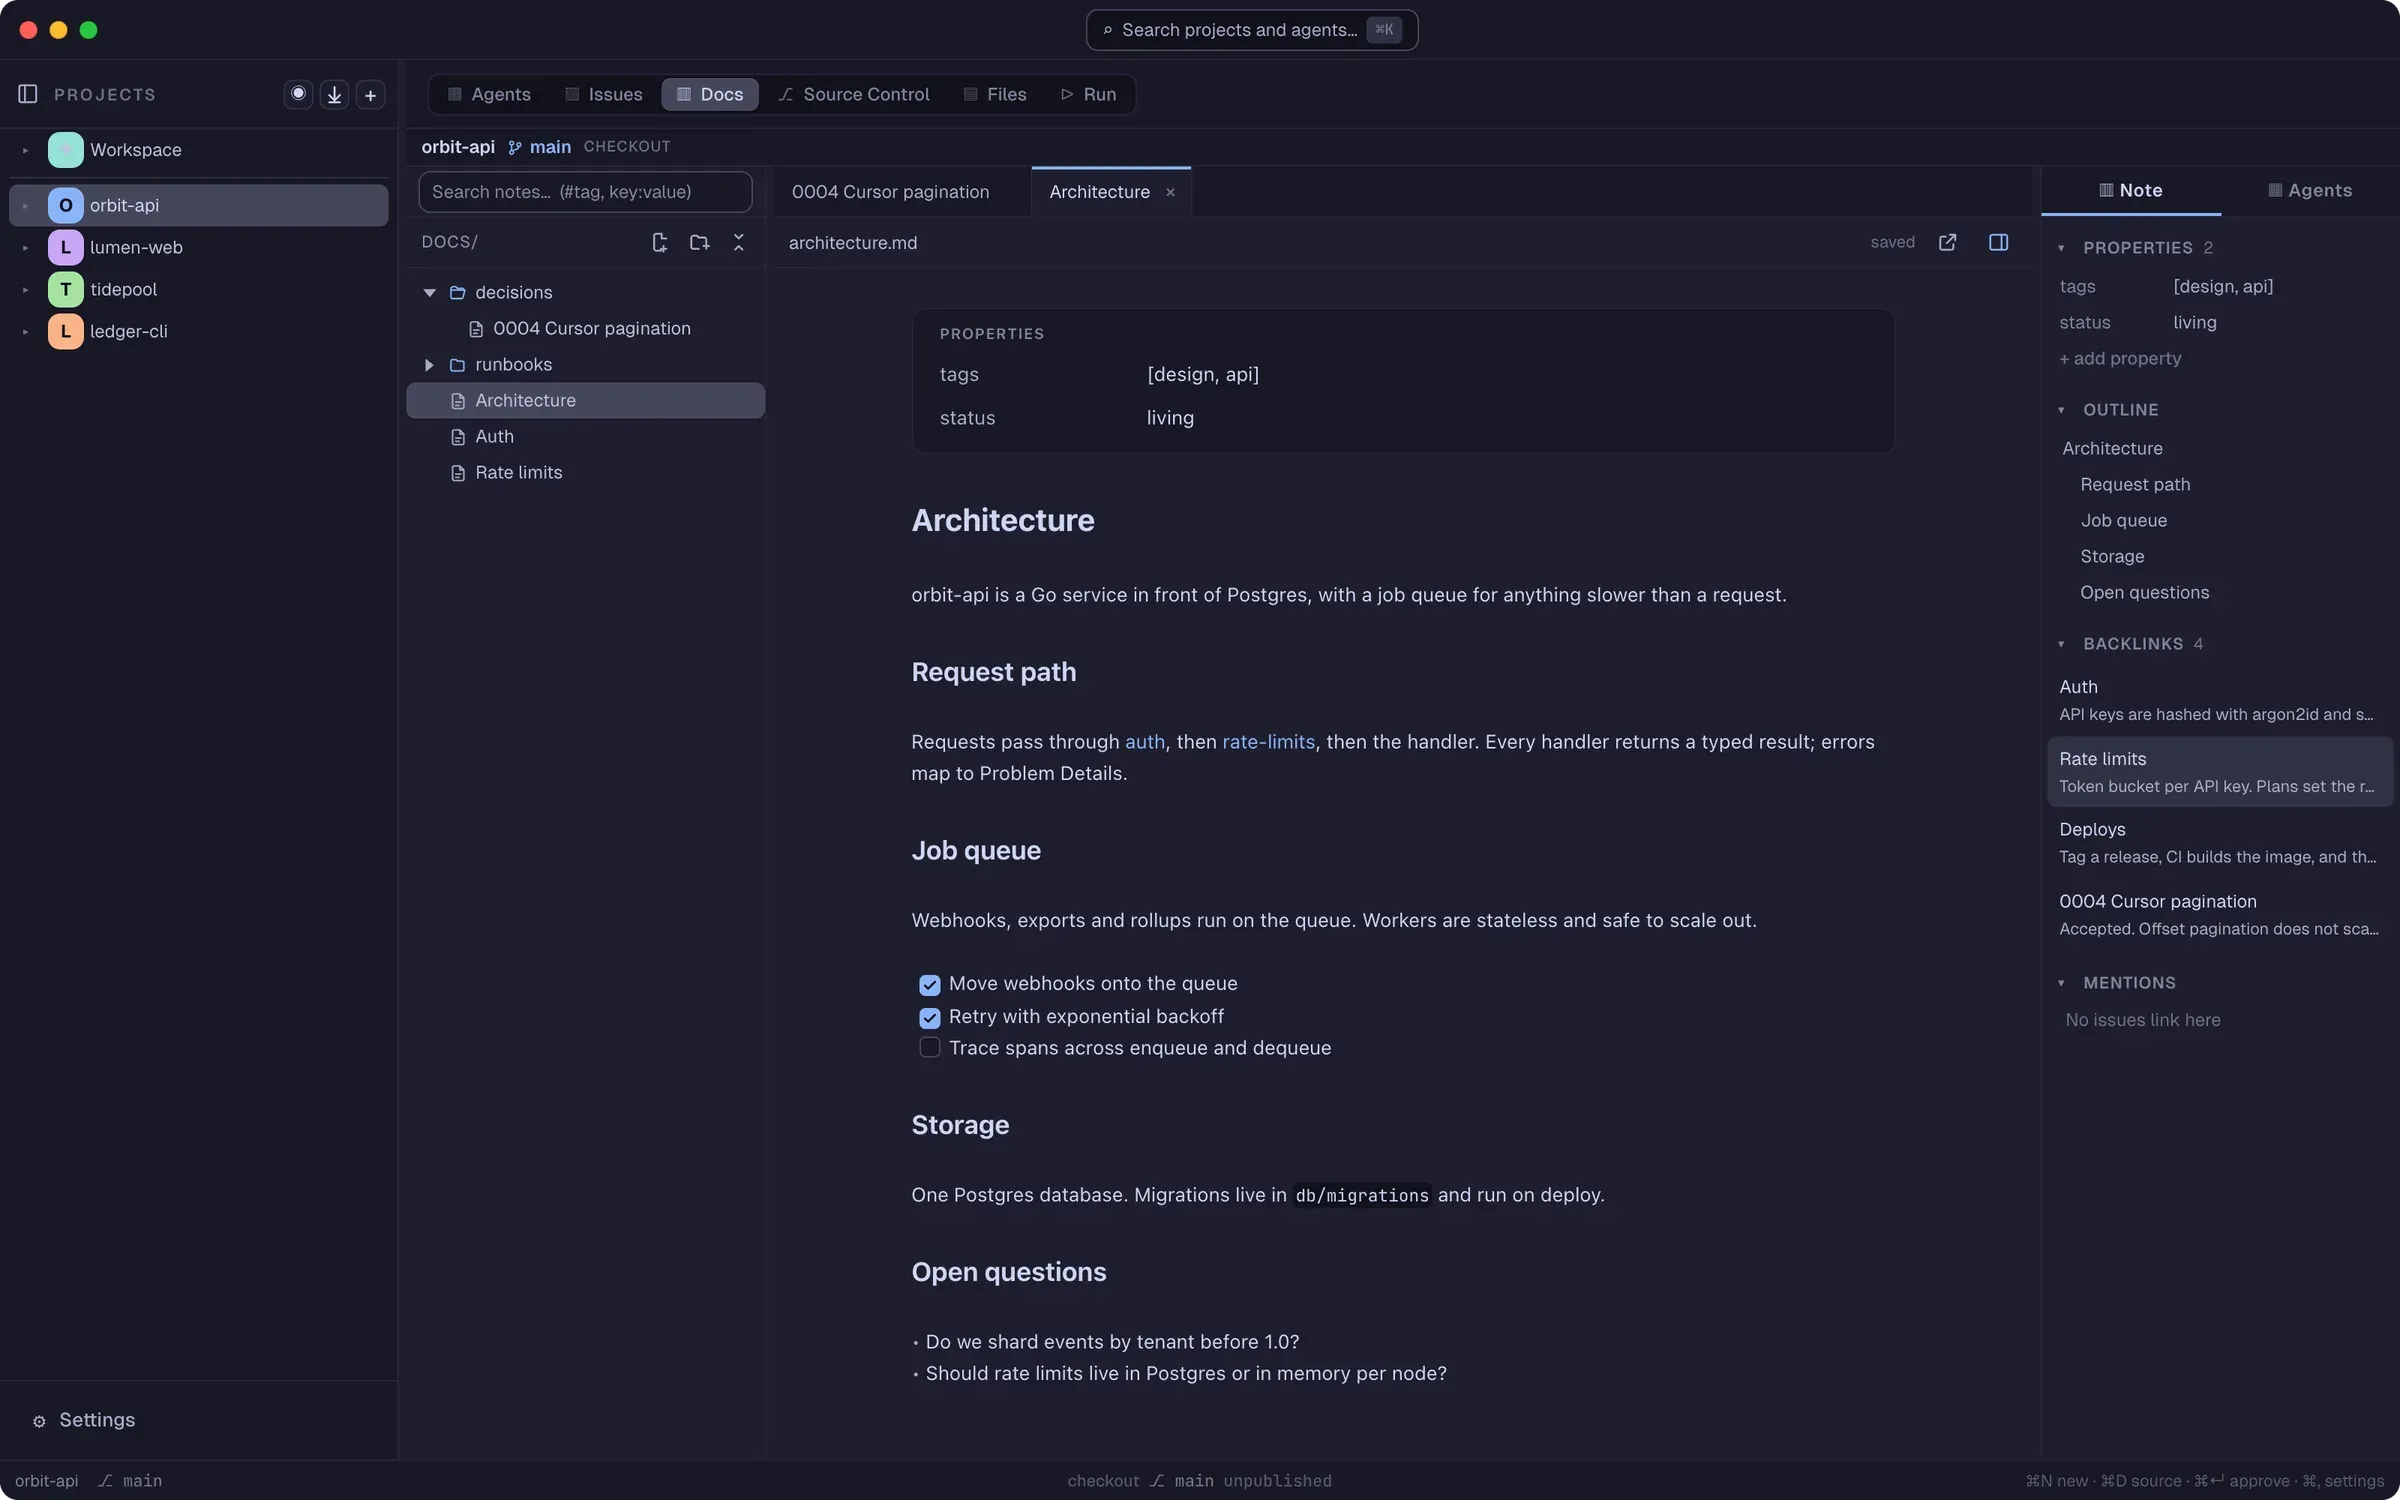Follow the rate-limits link in the document

coord(1268,742)
